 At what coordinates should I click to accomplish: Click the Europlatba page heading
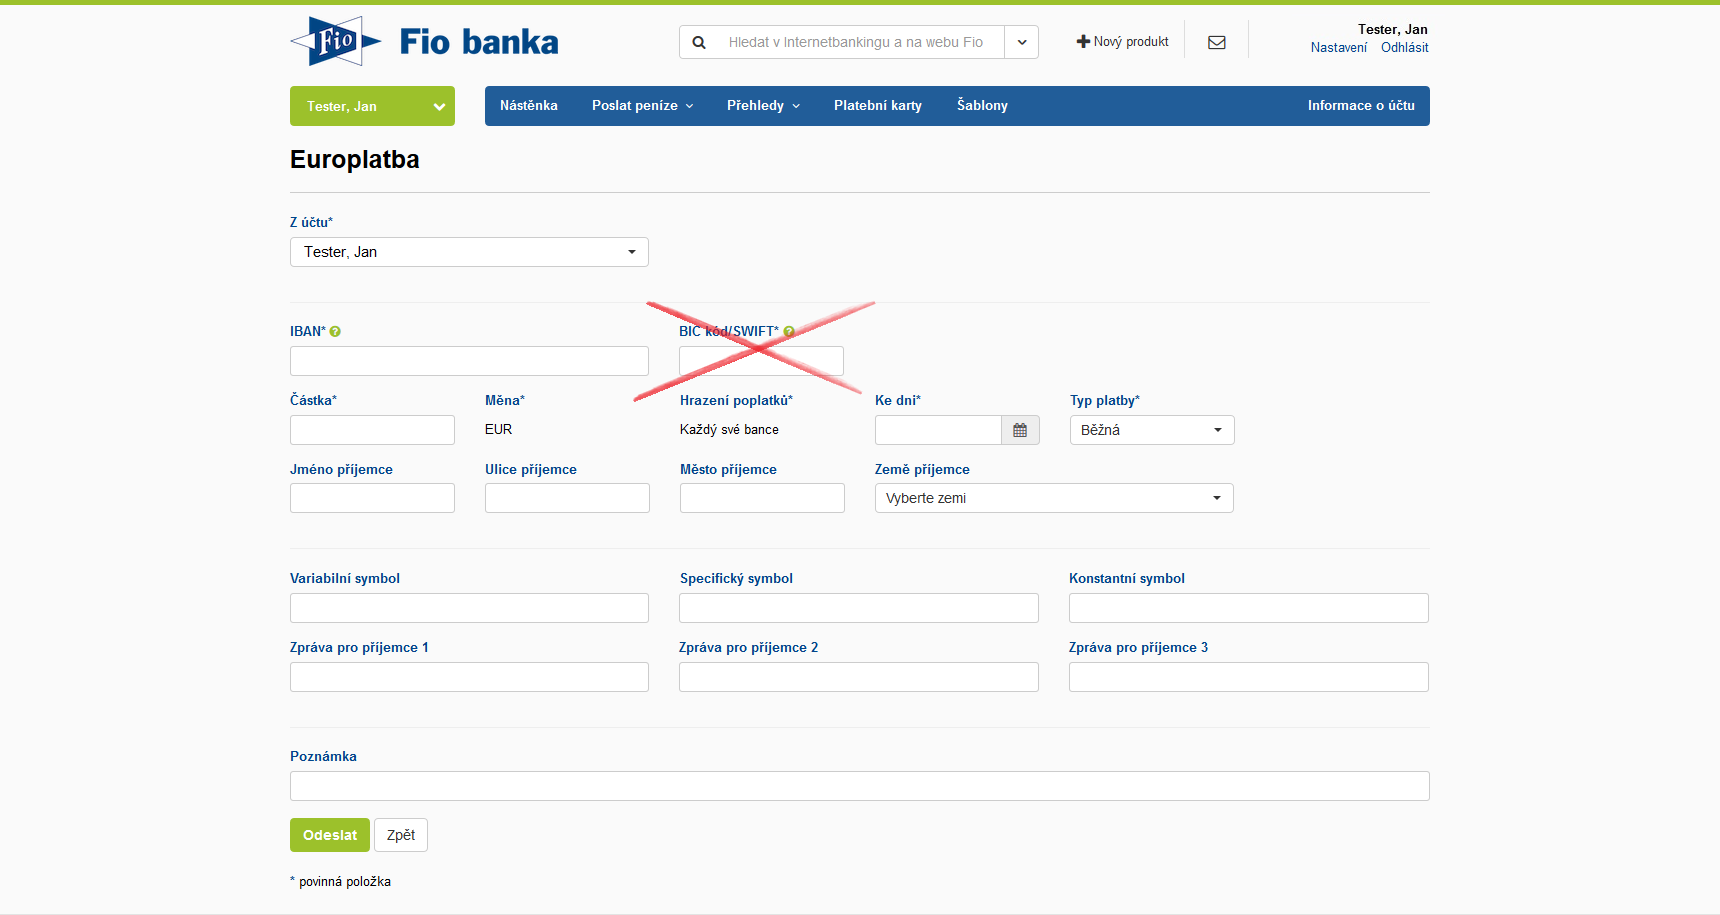coord(355,160)
